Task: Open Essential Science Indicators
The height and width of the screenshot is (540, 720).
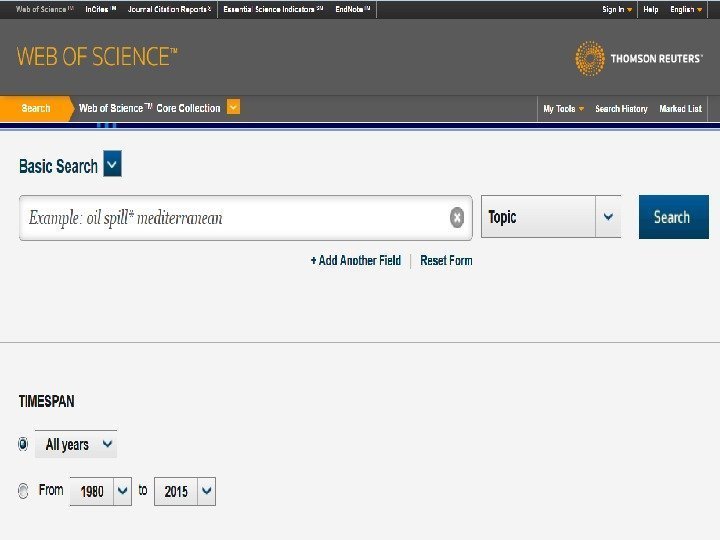Action: coord(273,9)
